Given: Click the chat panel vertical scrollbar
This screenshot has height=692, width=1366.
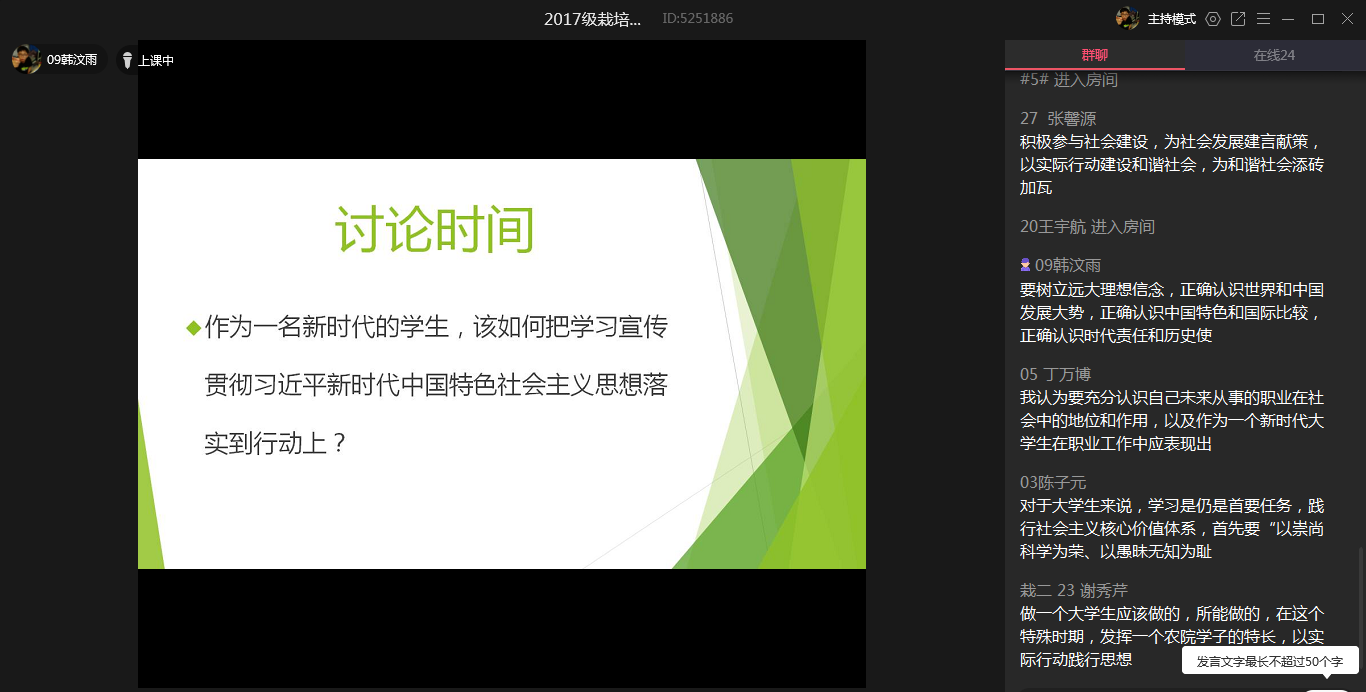Looking at the screenshot, I should click(1360, 610).
